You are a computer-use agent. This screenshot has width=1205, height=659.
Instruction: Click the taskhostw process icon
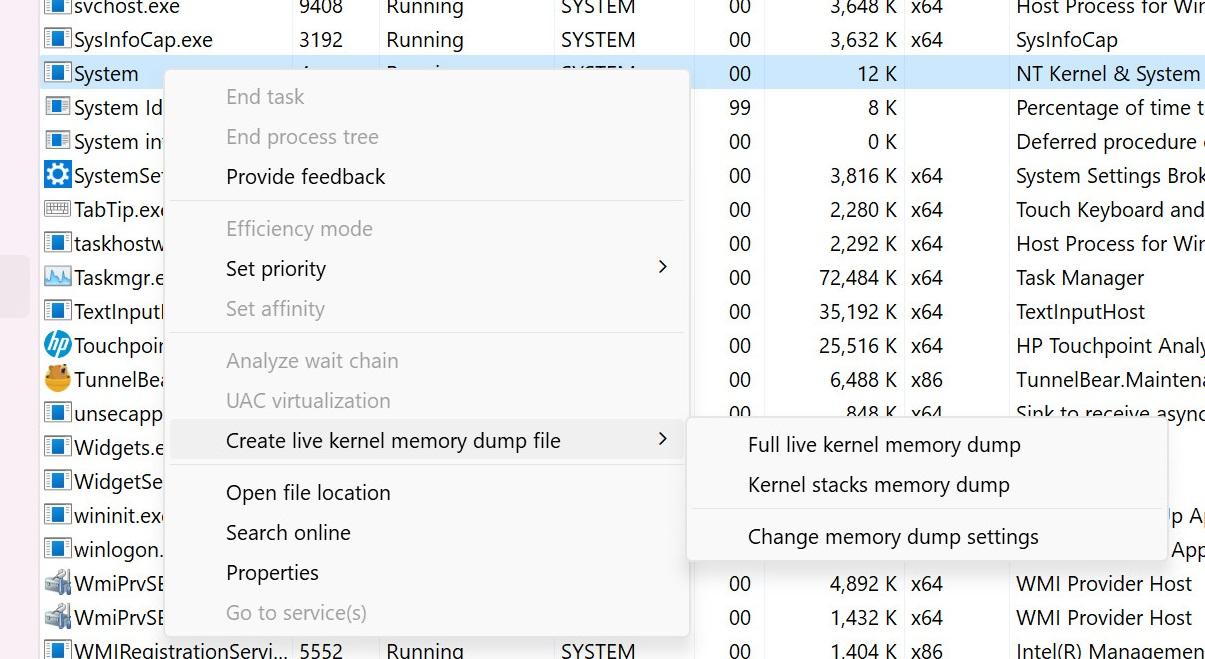coord(58,243)
